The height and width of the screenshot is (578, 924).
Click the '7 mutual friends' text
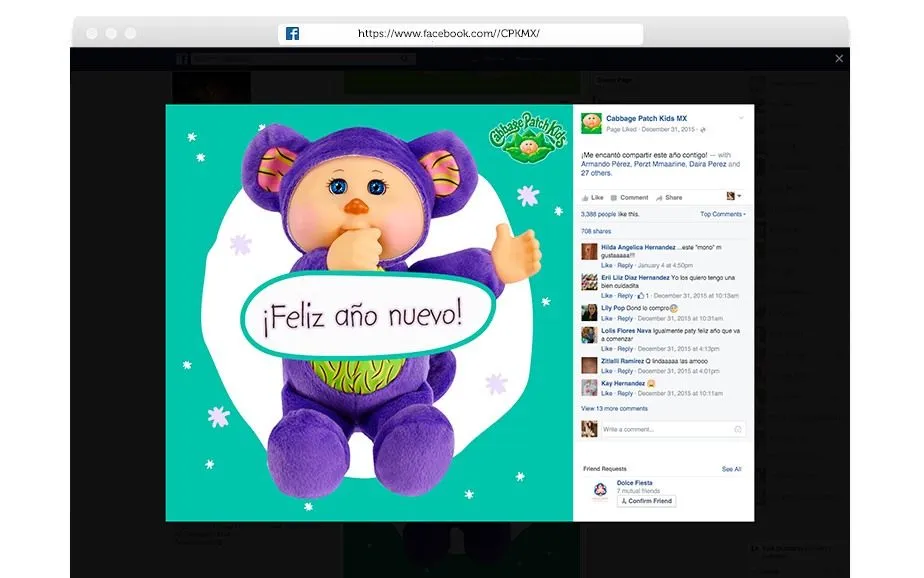(x=638, y=491)
